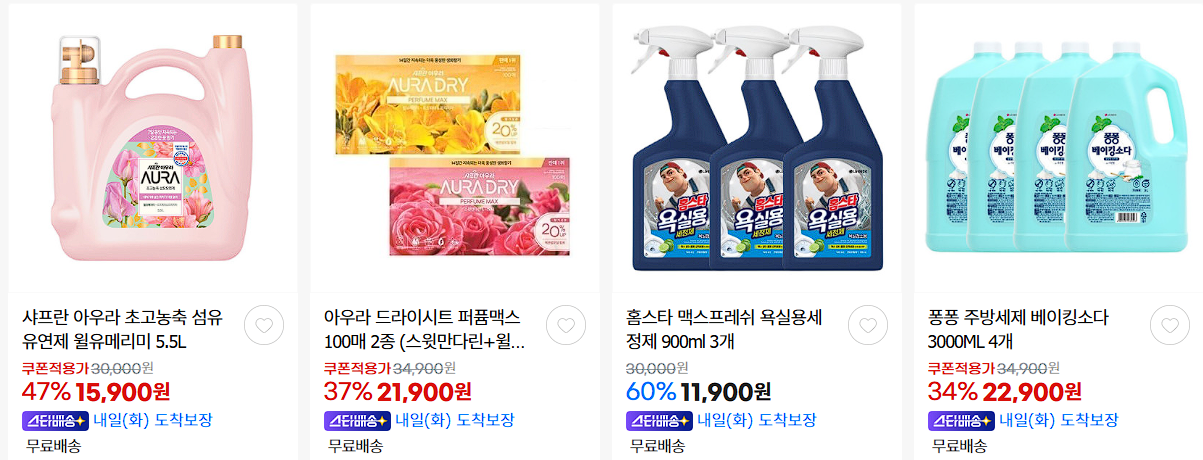This screenshot has height=460, width=1203.
Task: Favorite the Saffron Aura fabric softener with heart
Action: click(x=264, y=325)
